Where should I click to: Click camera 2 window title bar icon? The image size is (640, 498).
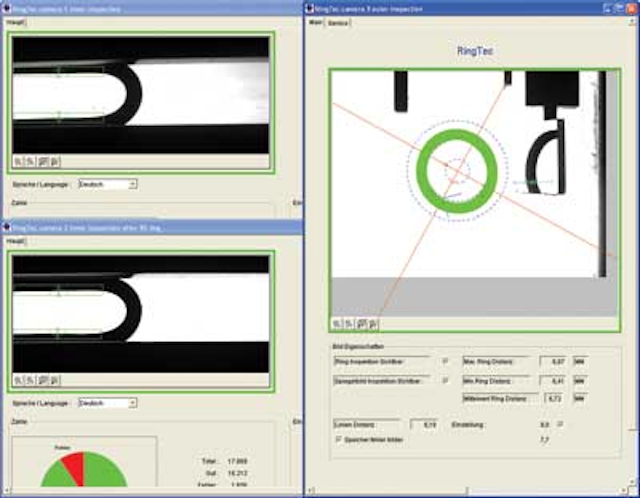(7, 227)
